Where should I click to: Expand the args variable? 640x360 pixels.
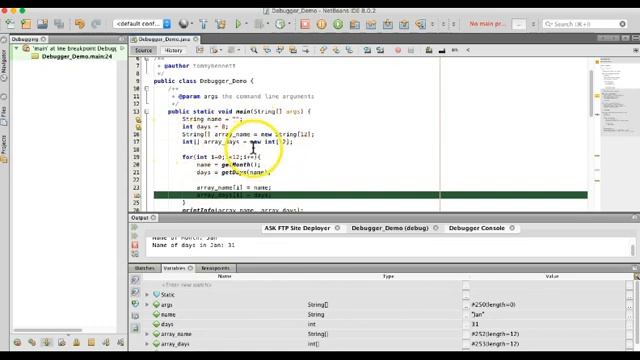coord(147,304)
